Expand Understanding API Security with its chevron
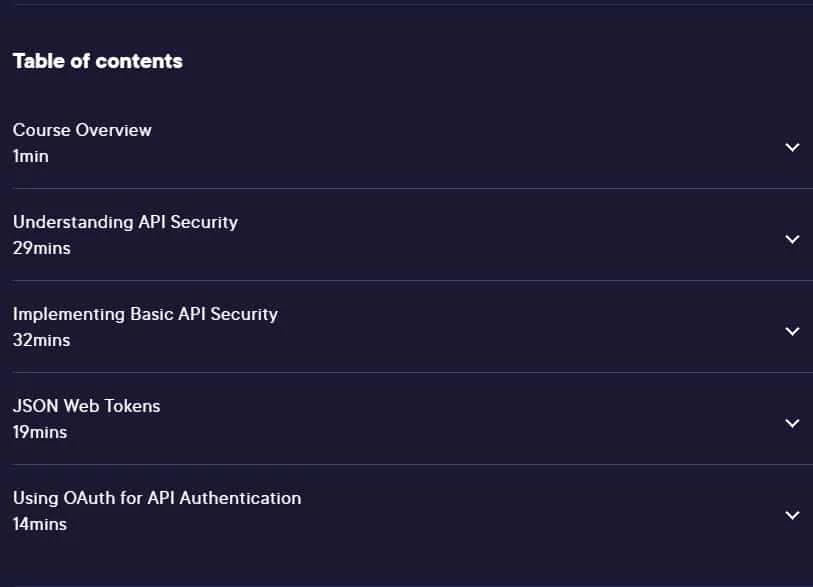The width and height of the screenshot is (813, 587). (x=792, y=239)
